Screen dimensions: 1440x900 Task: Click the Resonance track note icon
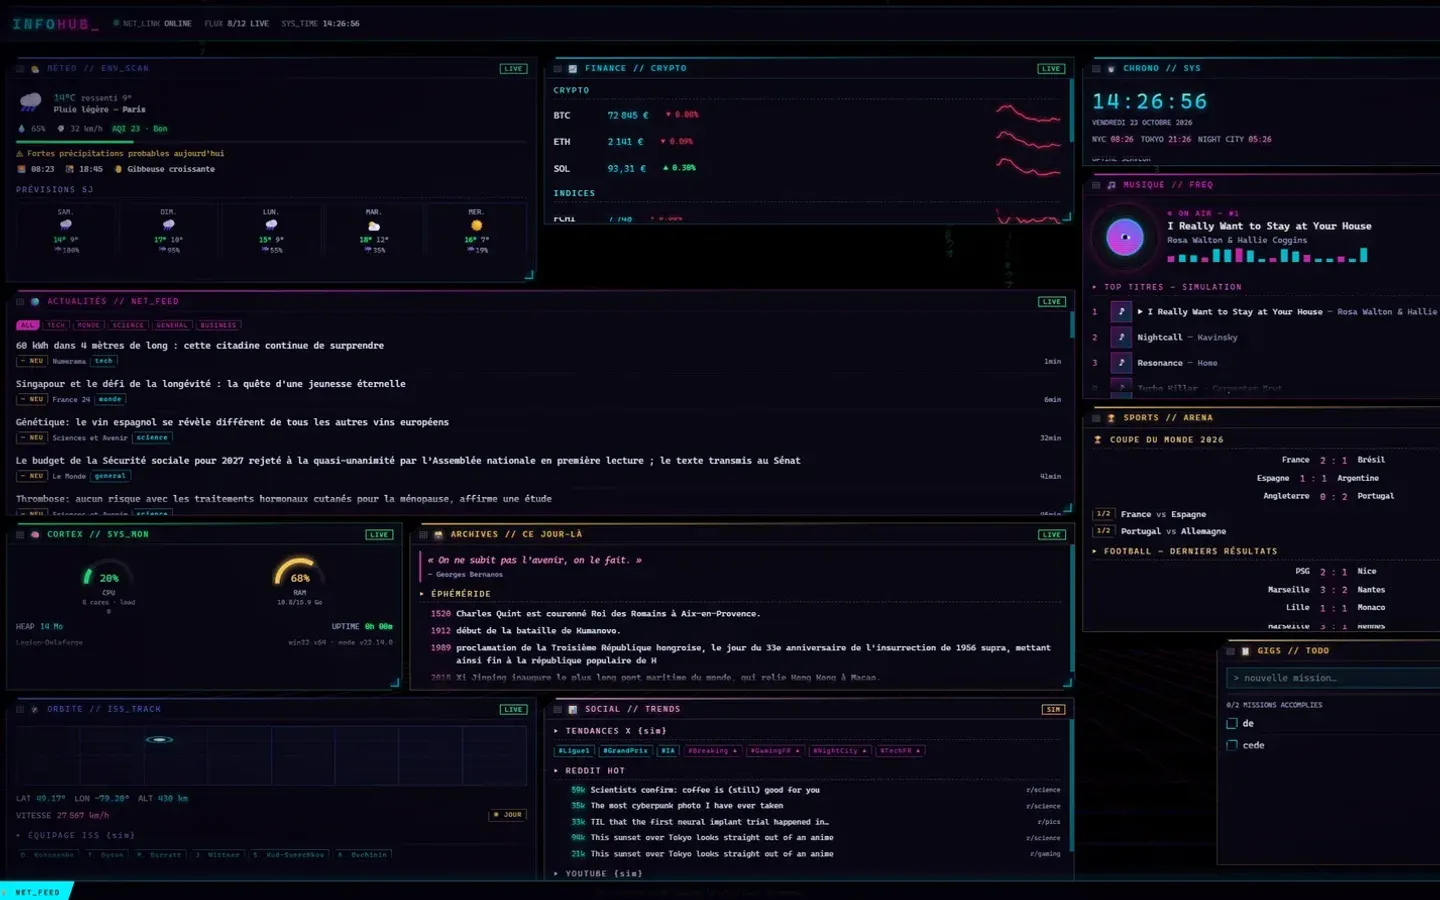[x=1121, y=363]
